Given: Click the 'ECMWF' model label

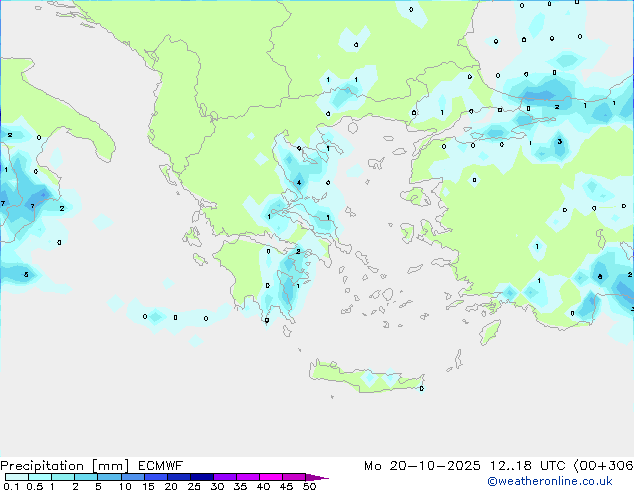Looking at the screenshot, I should pyautogui.click(x=161, y=466).
